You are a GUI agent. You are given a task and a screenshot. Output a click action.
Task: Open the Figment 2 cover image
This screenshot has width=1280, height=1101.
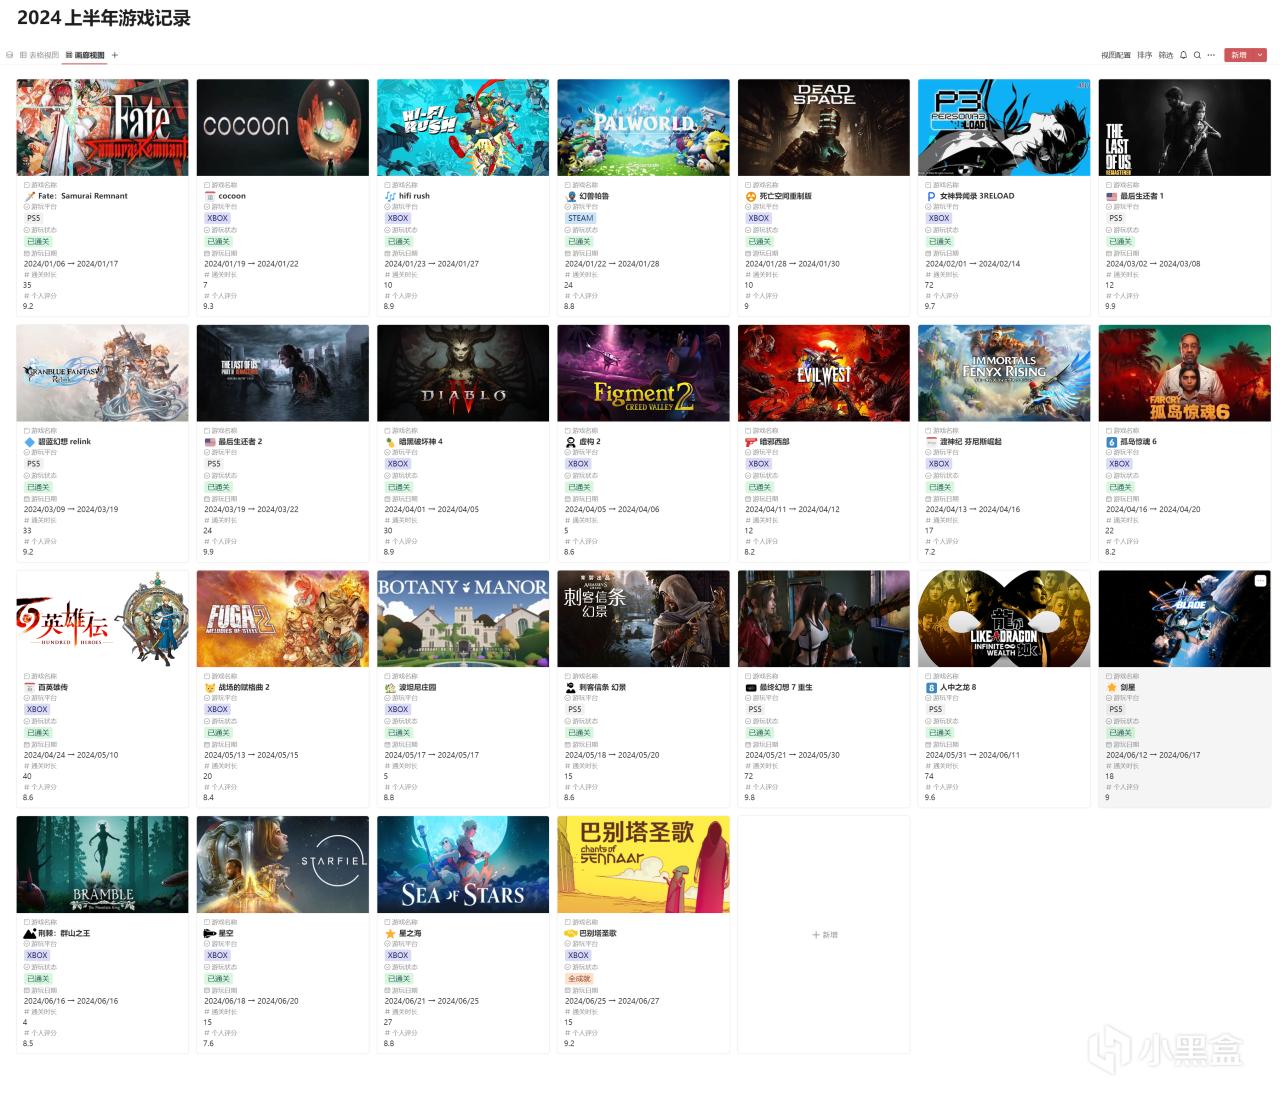click(643, 373)
